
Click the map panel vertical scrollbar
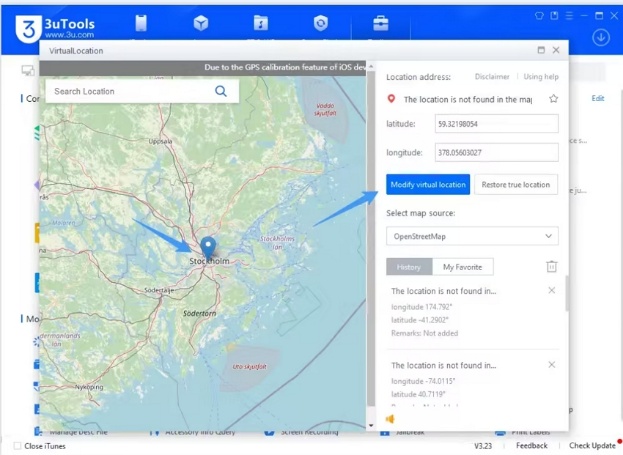tap(371, 238)
